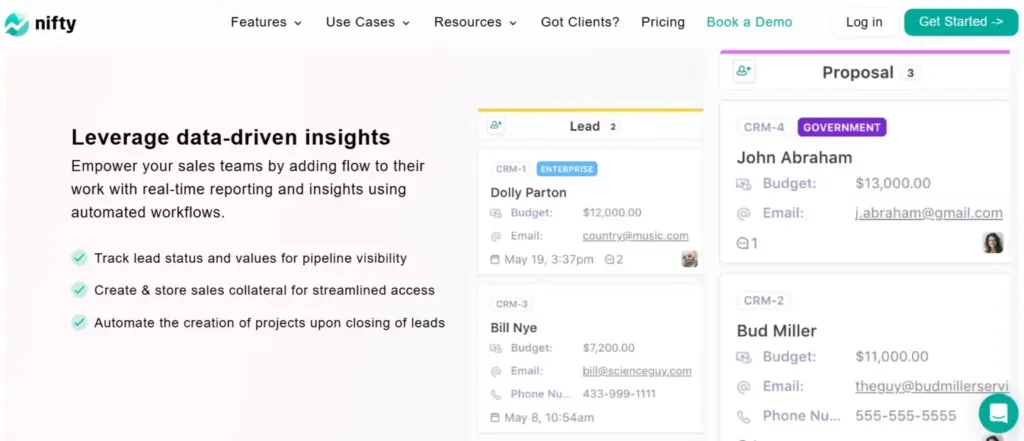1024x441 pixels.
Task: Expand the Features dropdown menu
Action: point(266,22)
